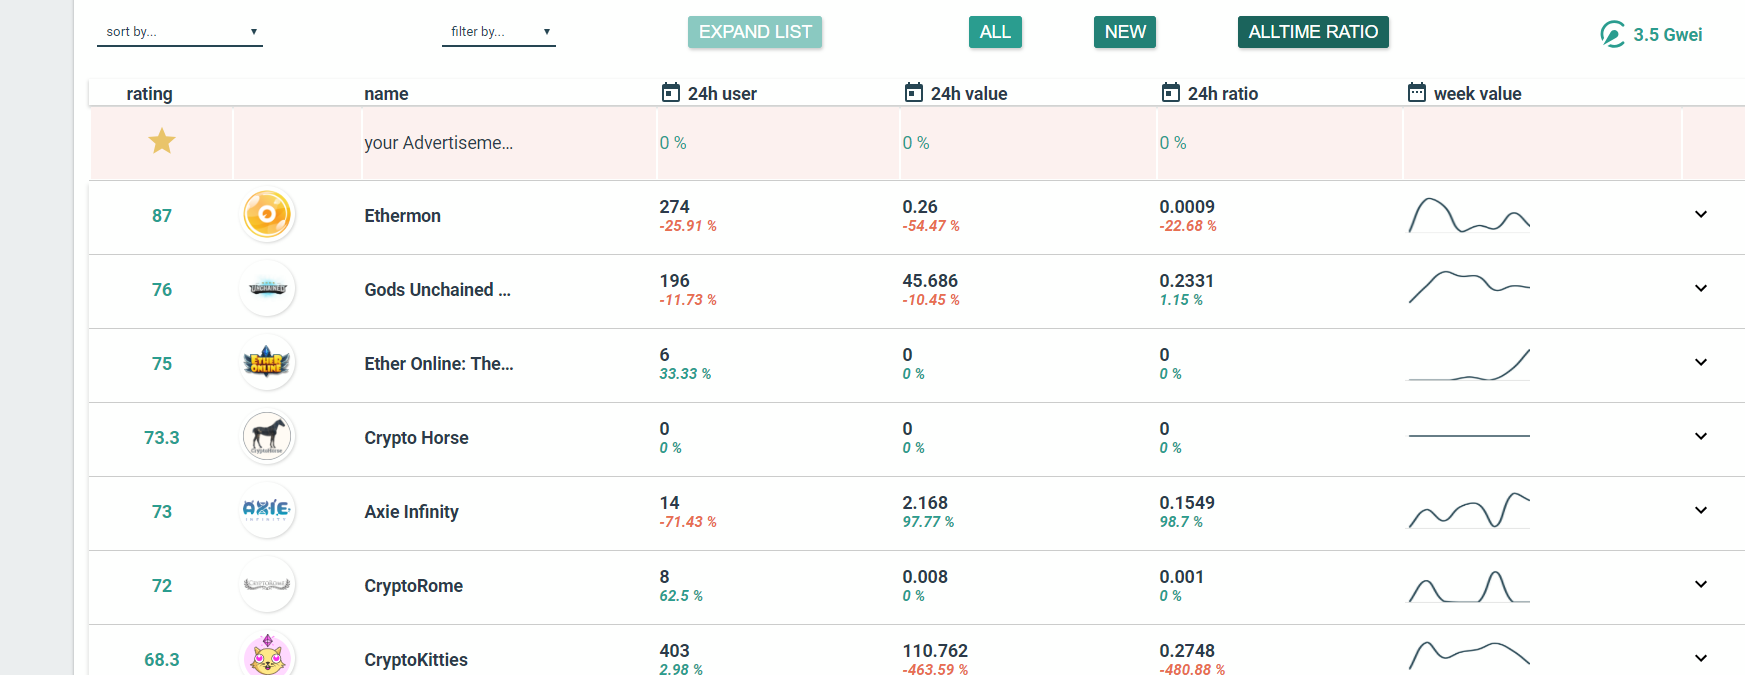Image resolution: width=1745 pixels, height=675 pixels.
Task: Open the sort by dropdown
Action: tap(180, 32)
